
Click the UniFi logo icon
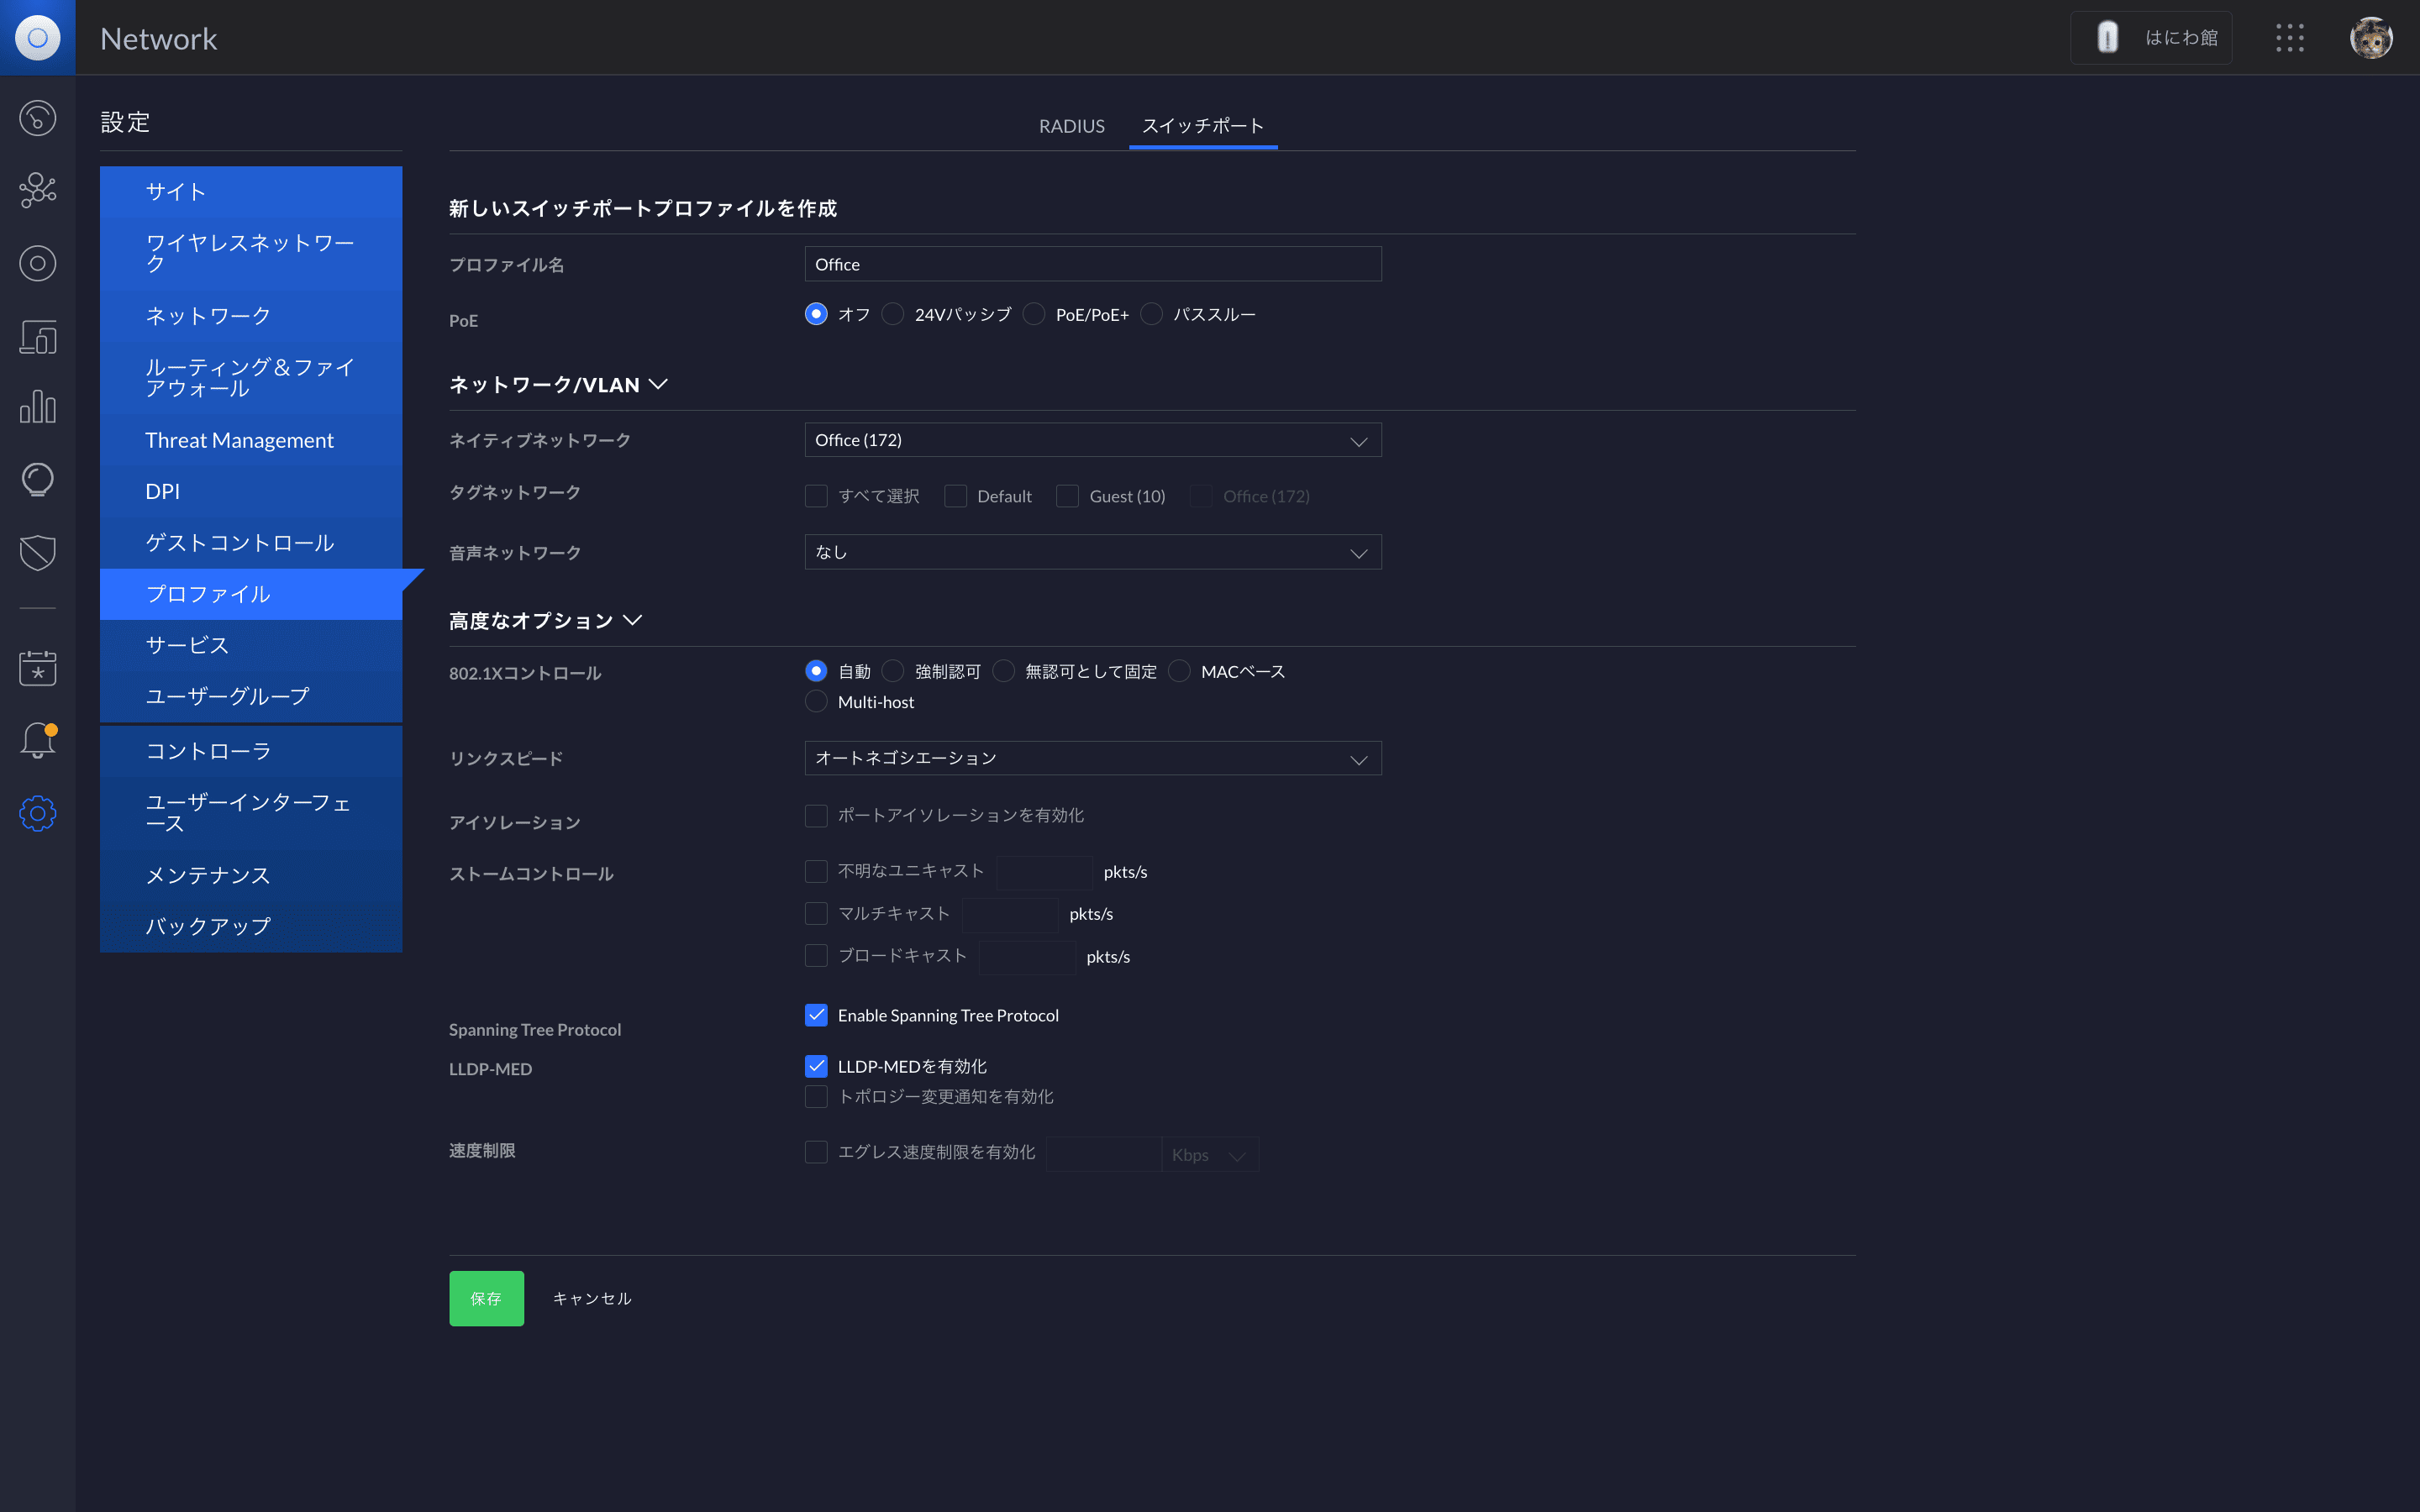tap(37, 38)
